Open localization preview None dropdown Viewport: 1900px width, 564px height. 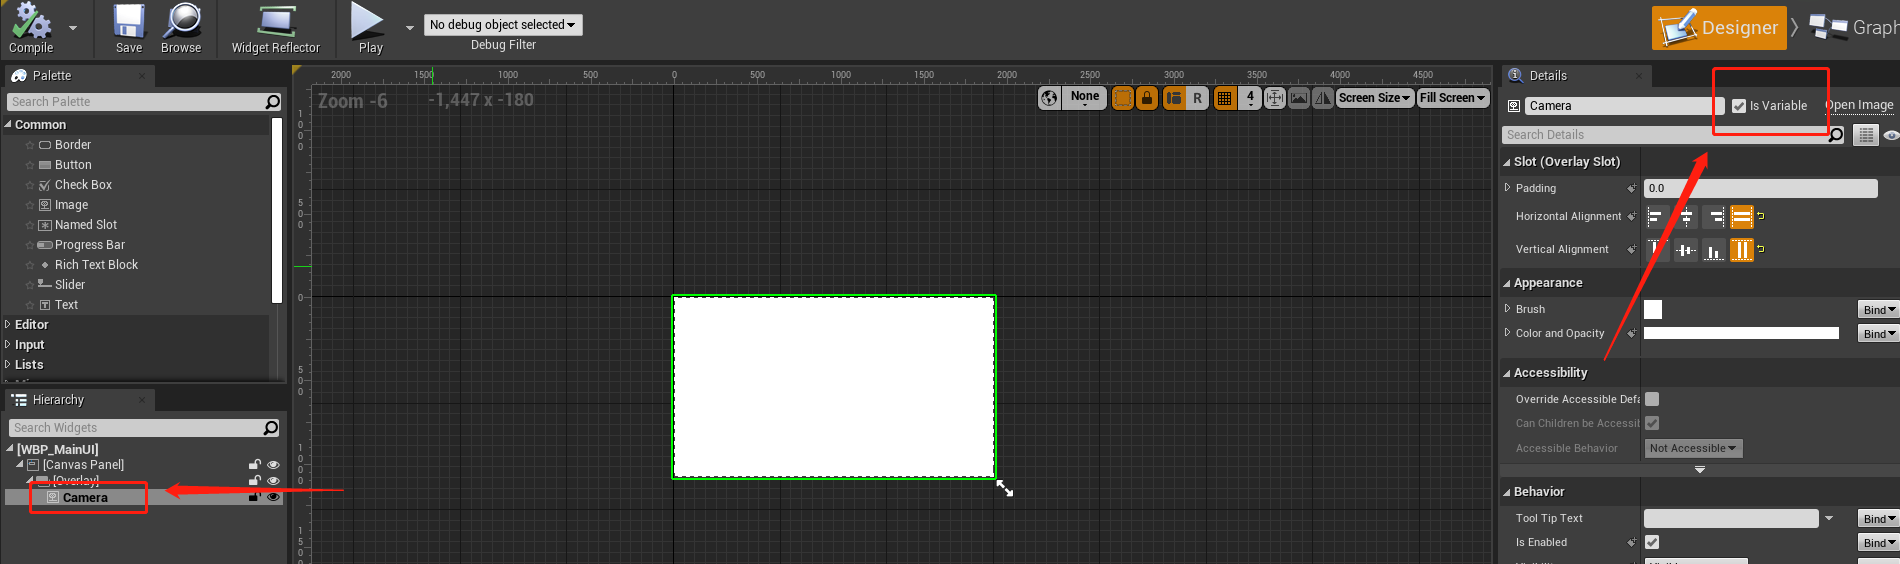coord(1084,98)
